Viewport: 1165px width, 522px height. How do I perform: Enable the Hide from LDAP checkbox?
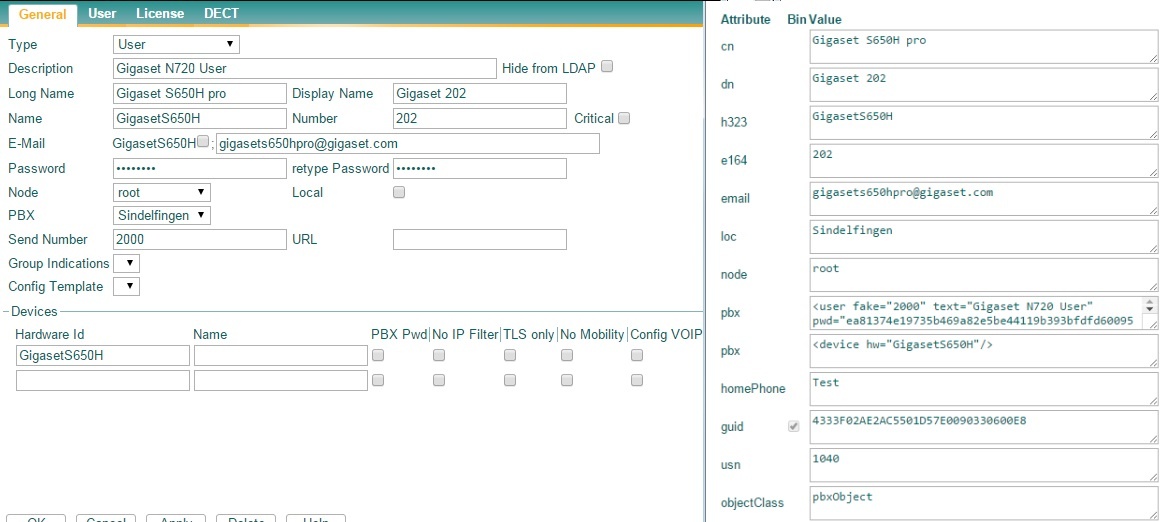[x=607, y=66]
